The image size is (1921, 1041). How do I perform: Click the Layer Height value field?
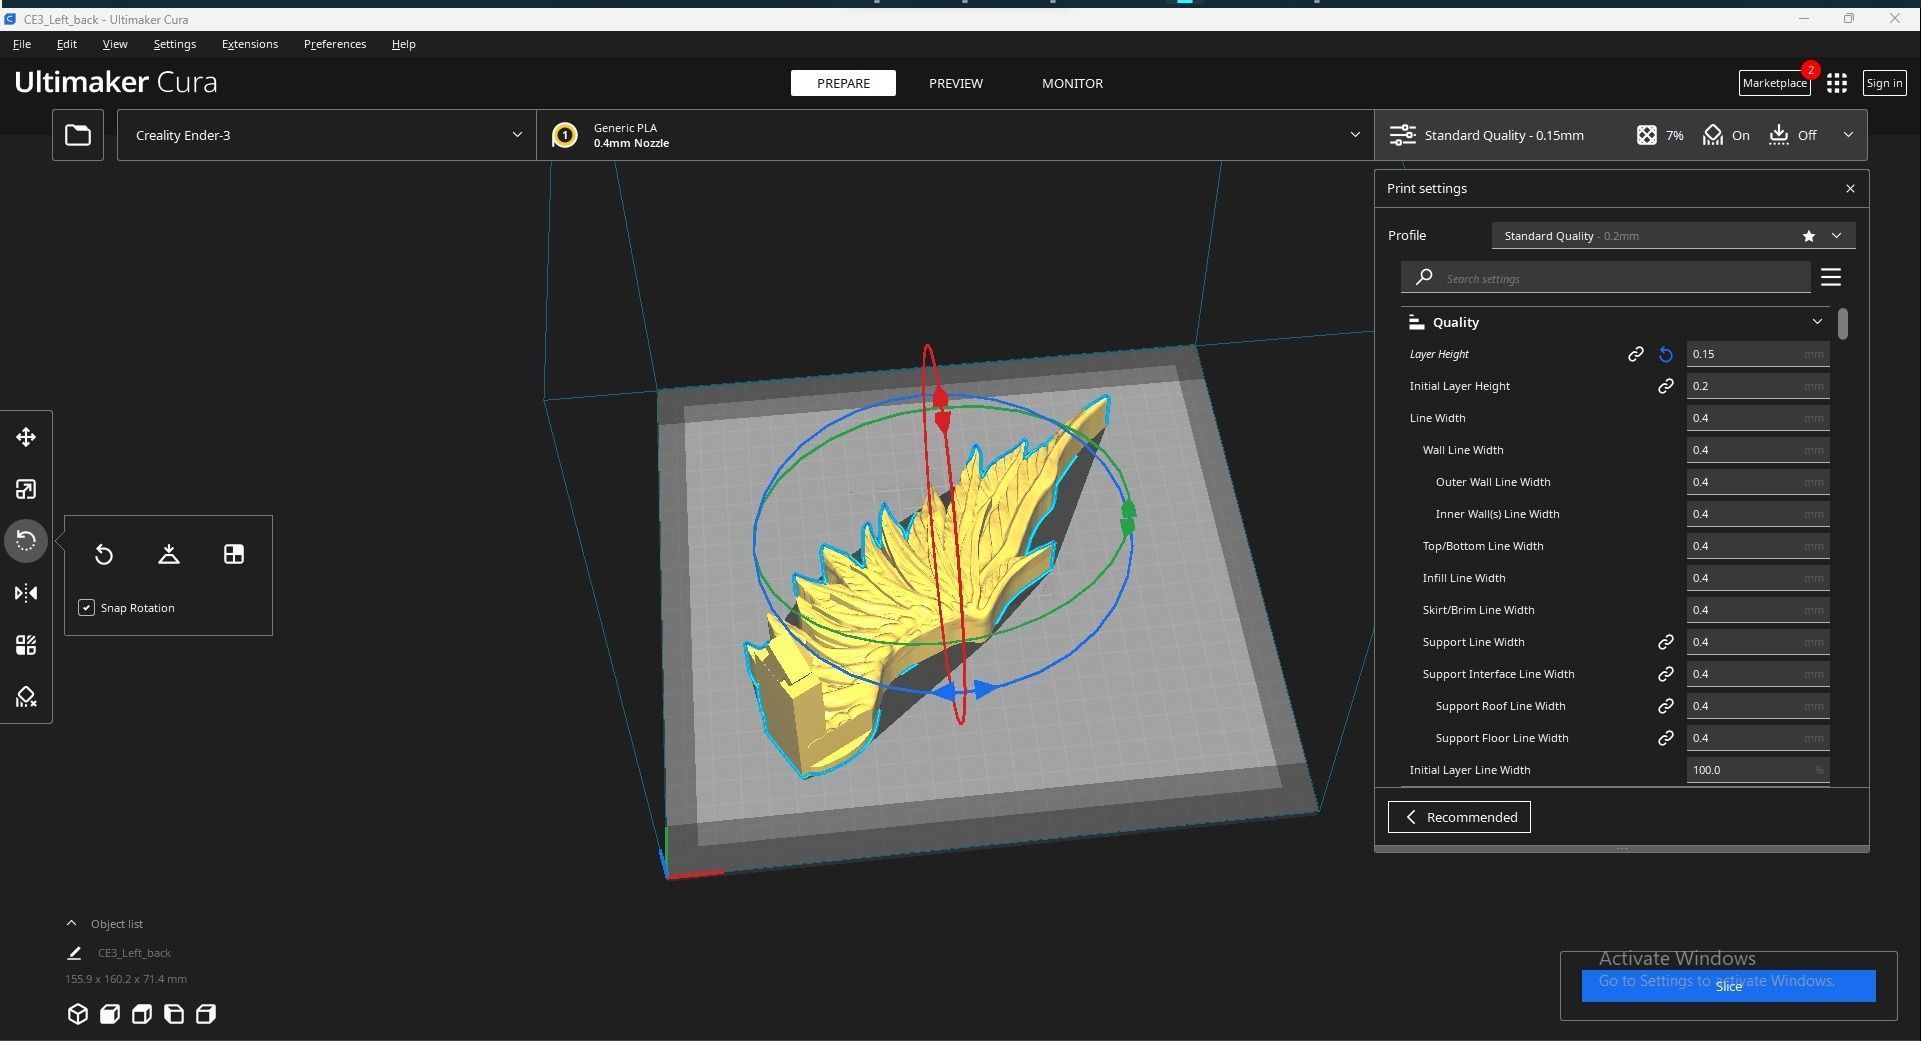(1758, 354)
